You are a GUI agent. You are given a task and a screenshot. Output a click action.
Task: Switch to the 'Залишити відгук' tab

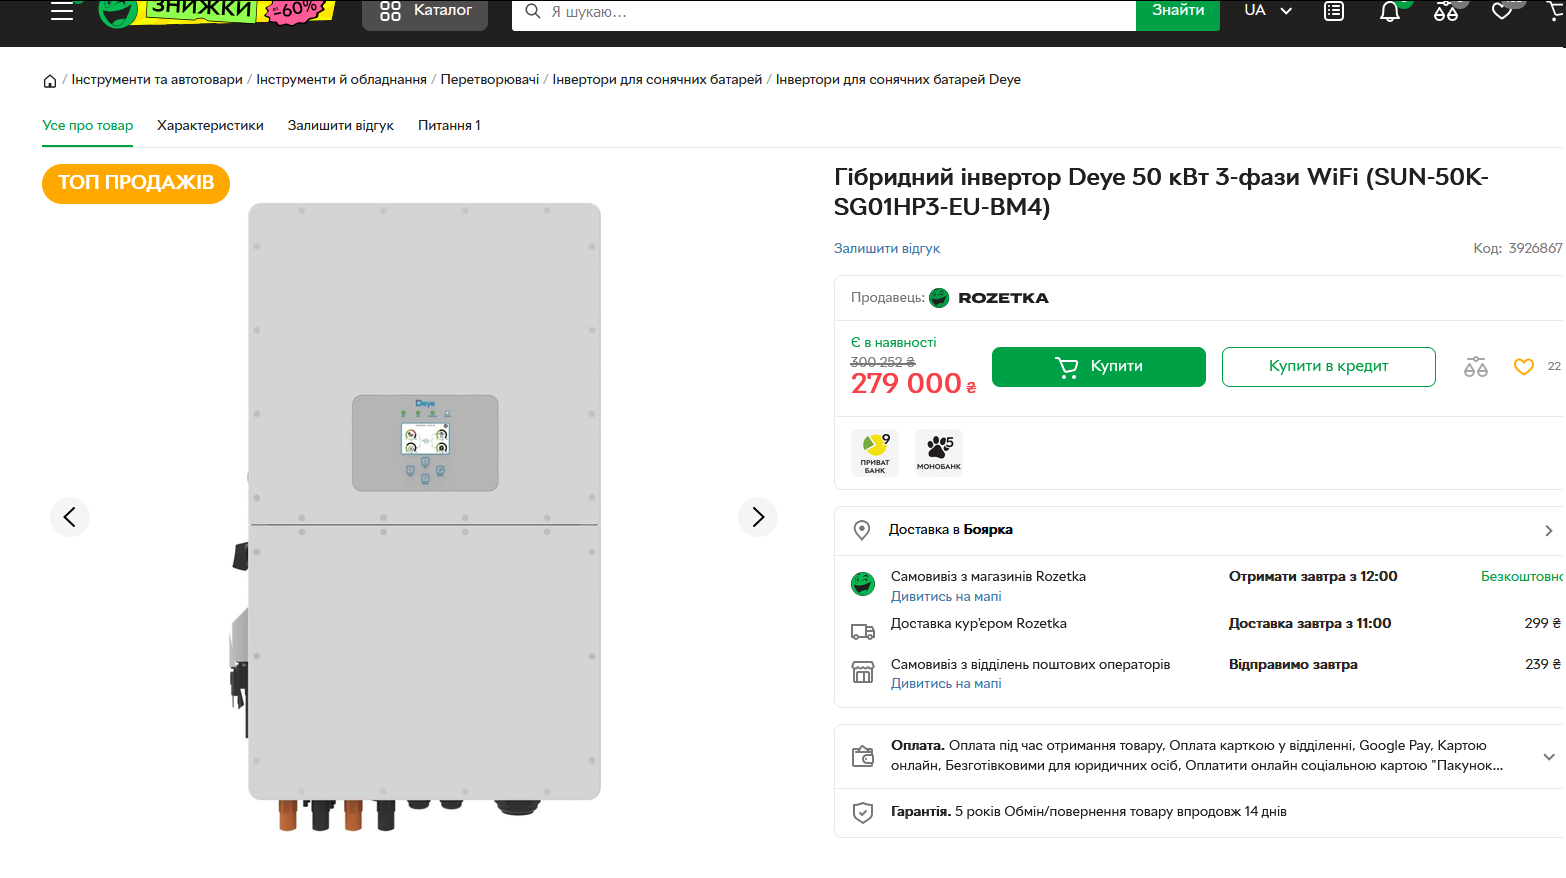point(341,126)
